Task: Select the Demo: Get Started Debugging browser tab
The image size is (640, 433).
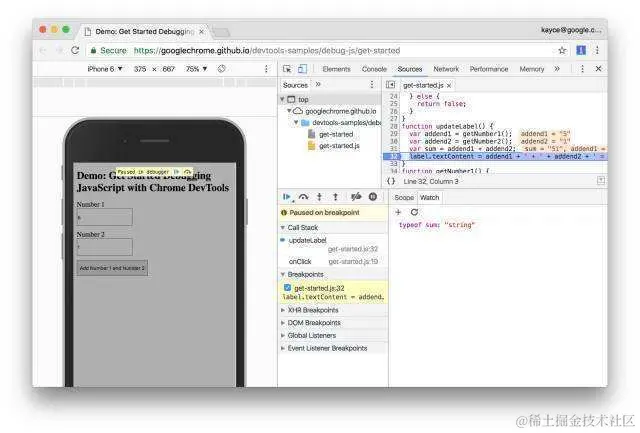Action: click(144, 31)
